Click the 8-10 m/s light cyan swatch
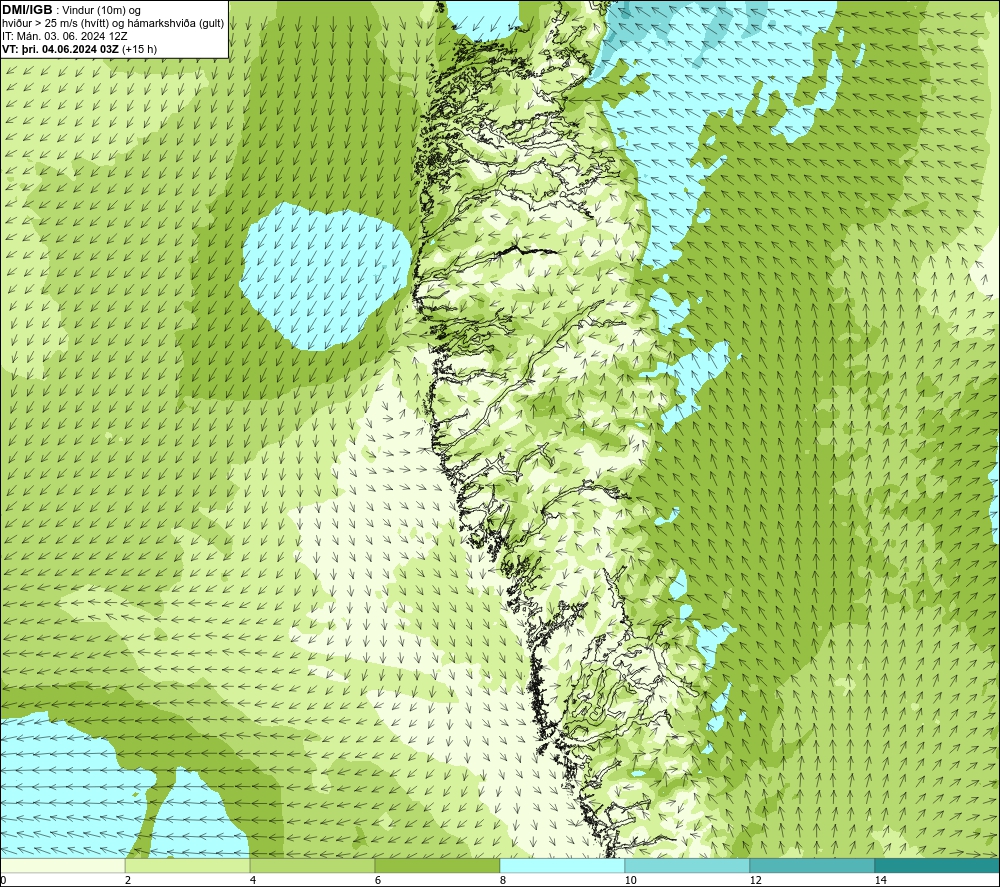Screen dimensions: 1000x887 pos(562,865)
